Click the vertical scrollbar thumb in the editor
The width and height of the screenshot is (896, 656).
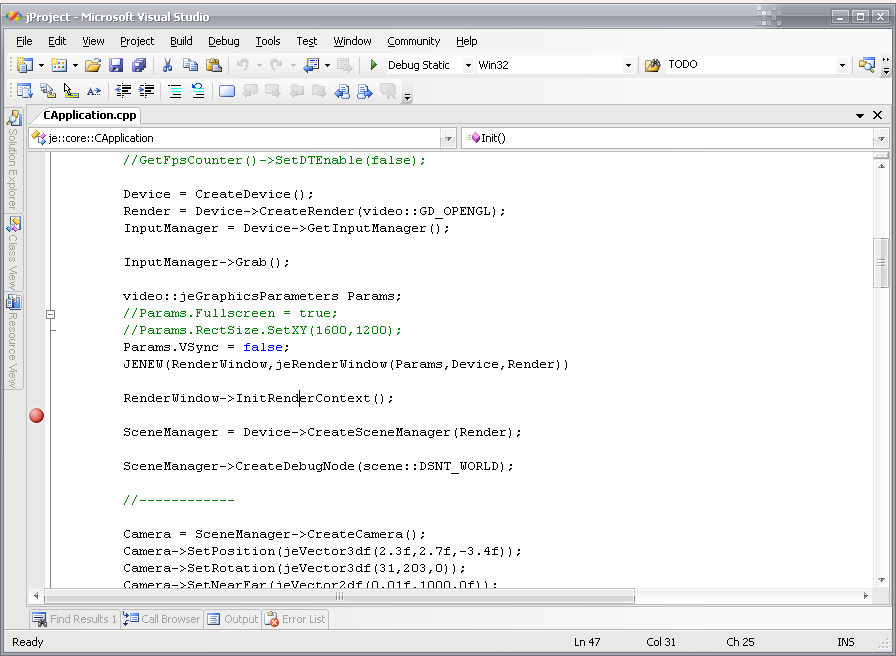coord(880,262)
